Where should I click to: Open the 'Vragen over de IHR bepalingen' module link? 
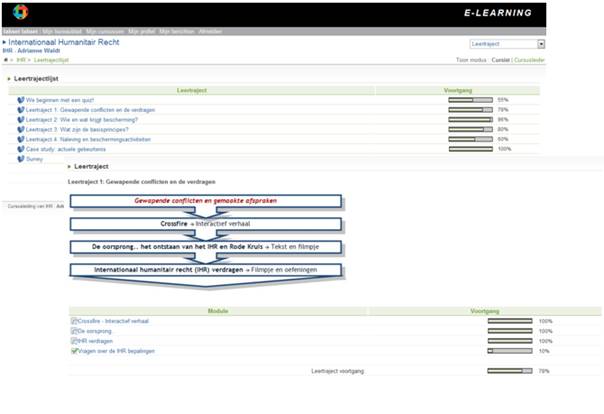tap(116, 351)
